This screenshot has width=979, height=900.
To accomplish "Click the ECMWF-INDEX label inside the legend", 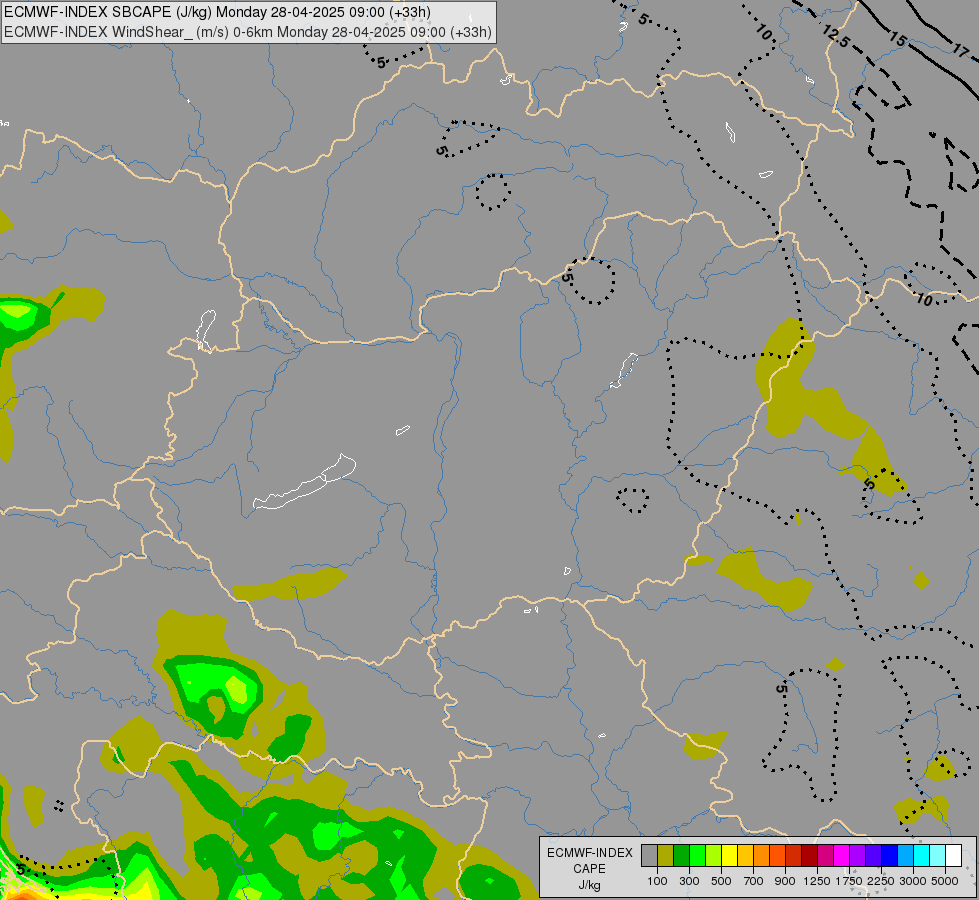I will coord(589,853).
